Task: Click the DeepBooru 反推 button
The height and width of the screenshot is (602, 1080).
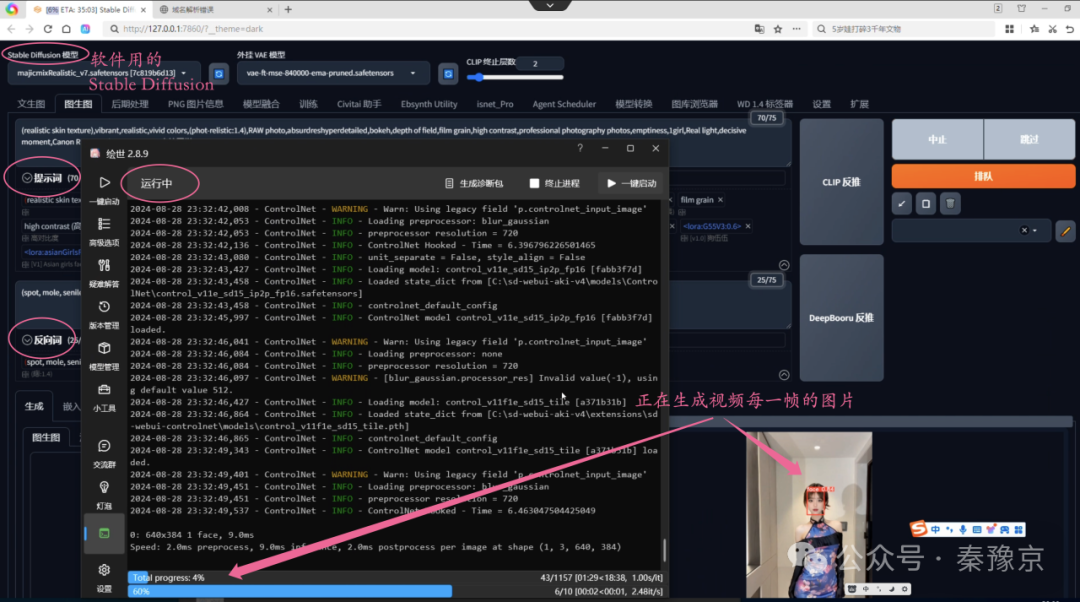Action: tap(841, 318)
